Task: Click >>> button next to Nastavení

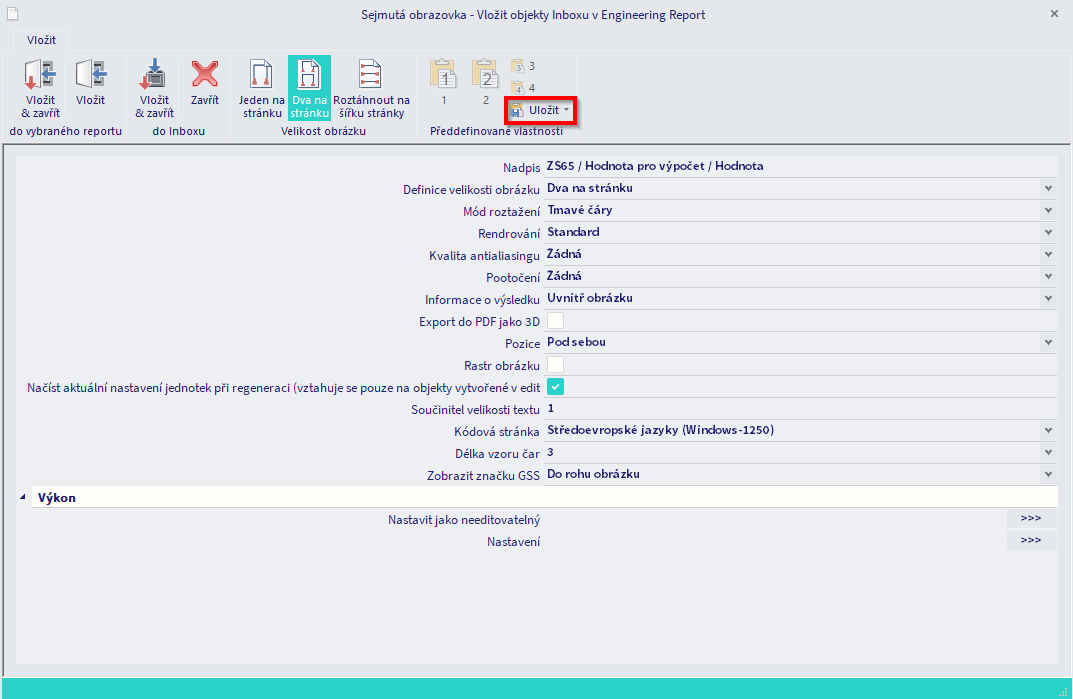Action: pyautogui.click(x=1030, y=541)
